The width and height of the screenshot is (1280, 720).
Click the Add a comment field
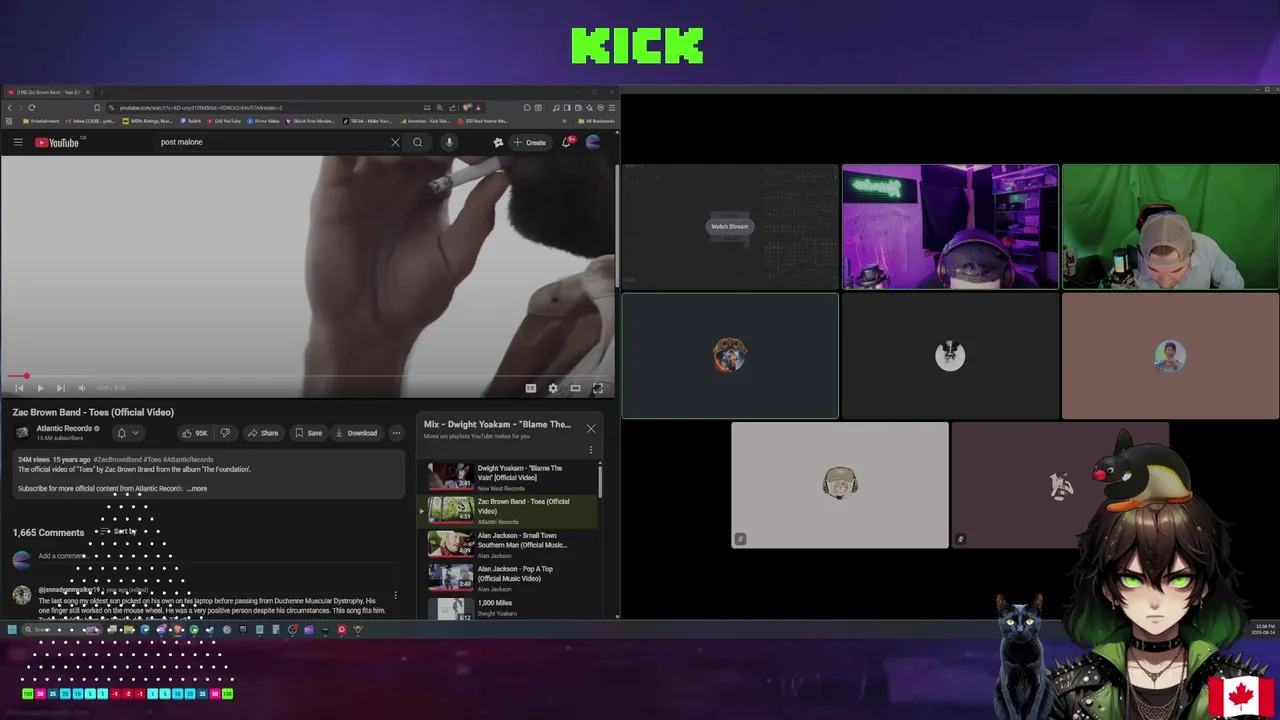point(215,556)
